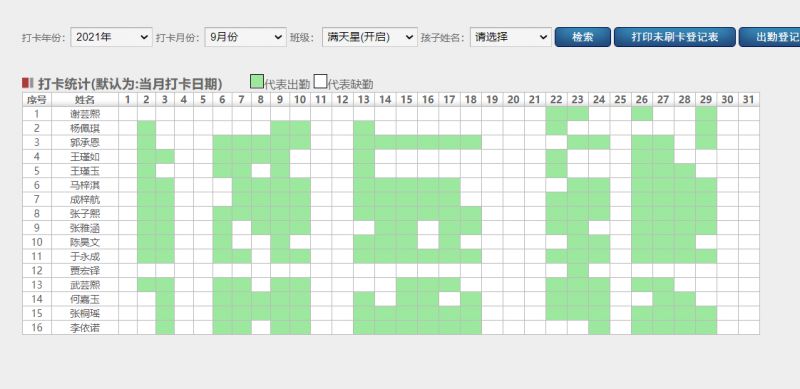The width and height of the screenshot is (800, 389).
Task: Click the name 谢芸熙 in row 1
Action: [85, 114]
